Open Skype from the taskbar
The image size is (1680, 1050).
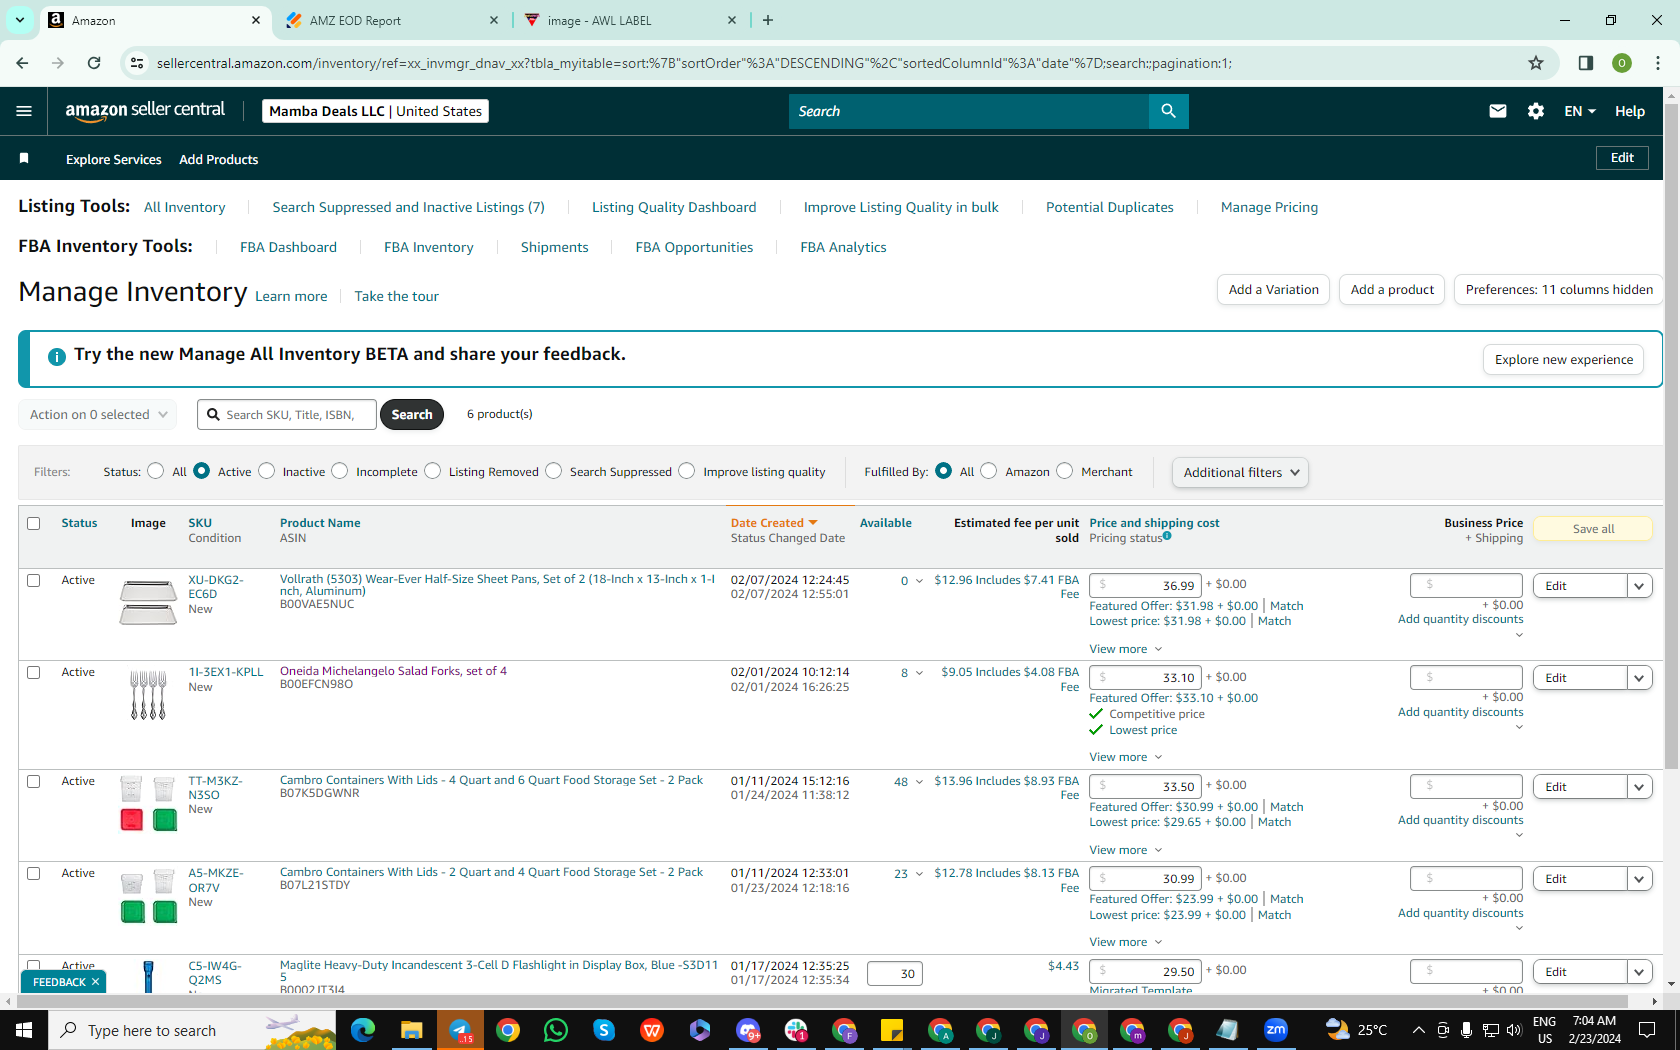pyautogui.click(x=604, y=1030)
